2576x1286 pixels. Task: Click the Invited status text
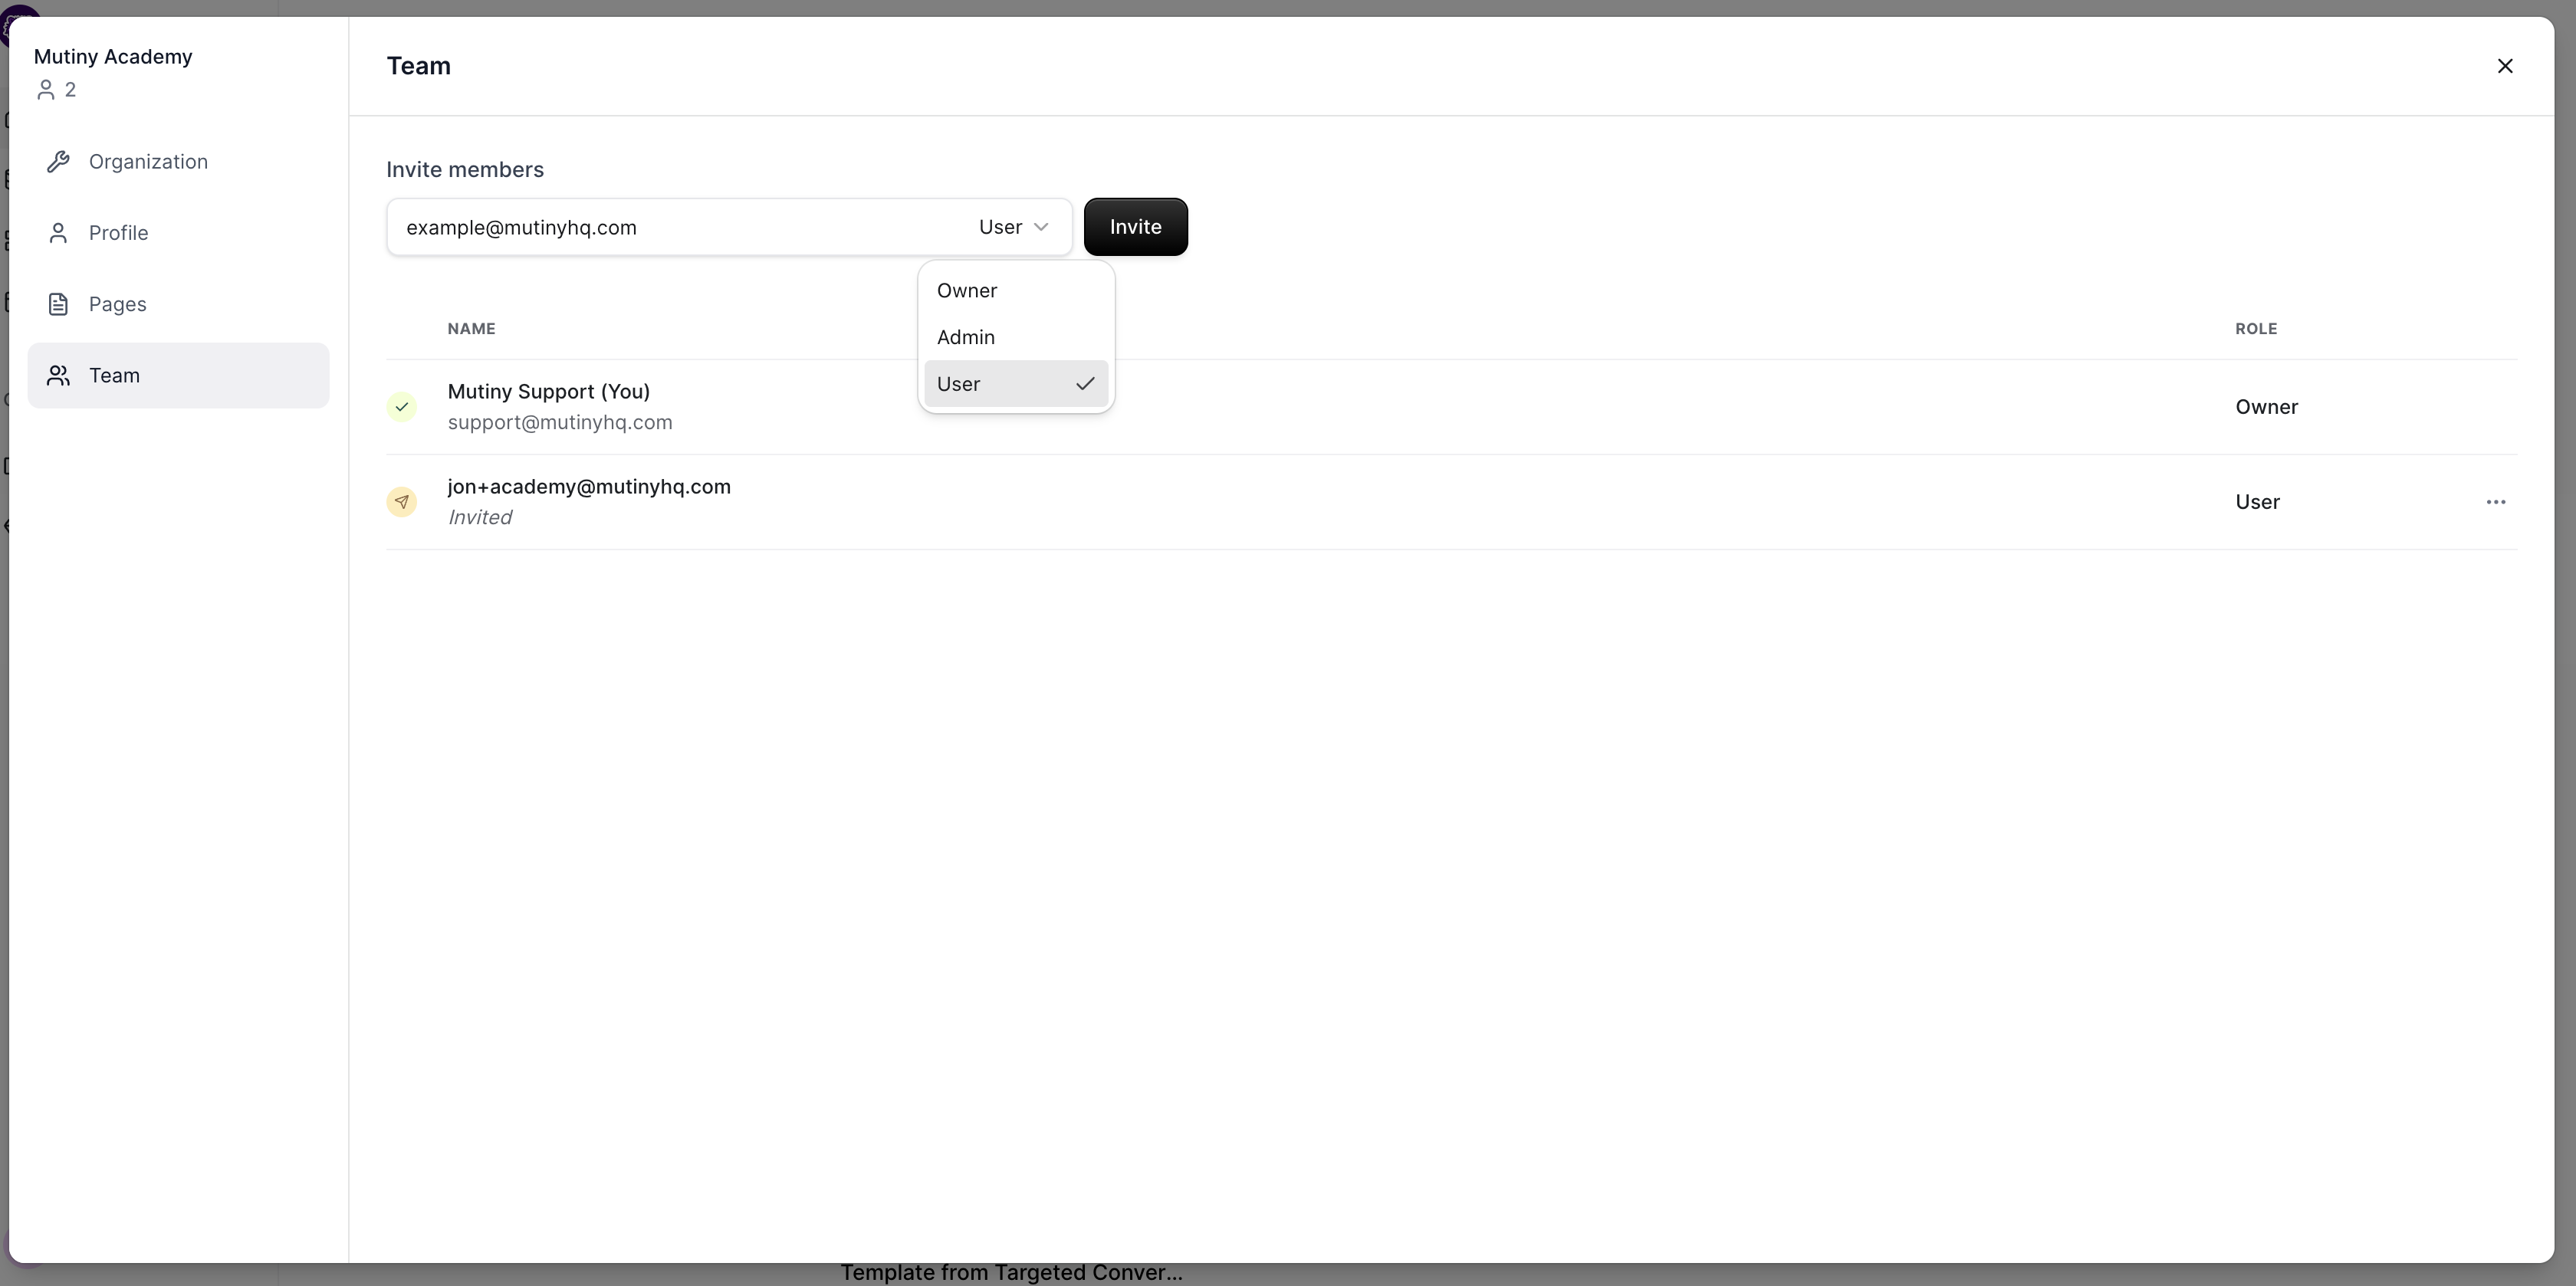(x=480, y=517)
